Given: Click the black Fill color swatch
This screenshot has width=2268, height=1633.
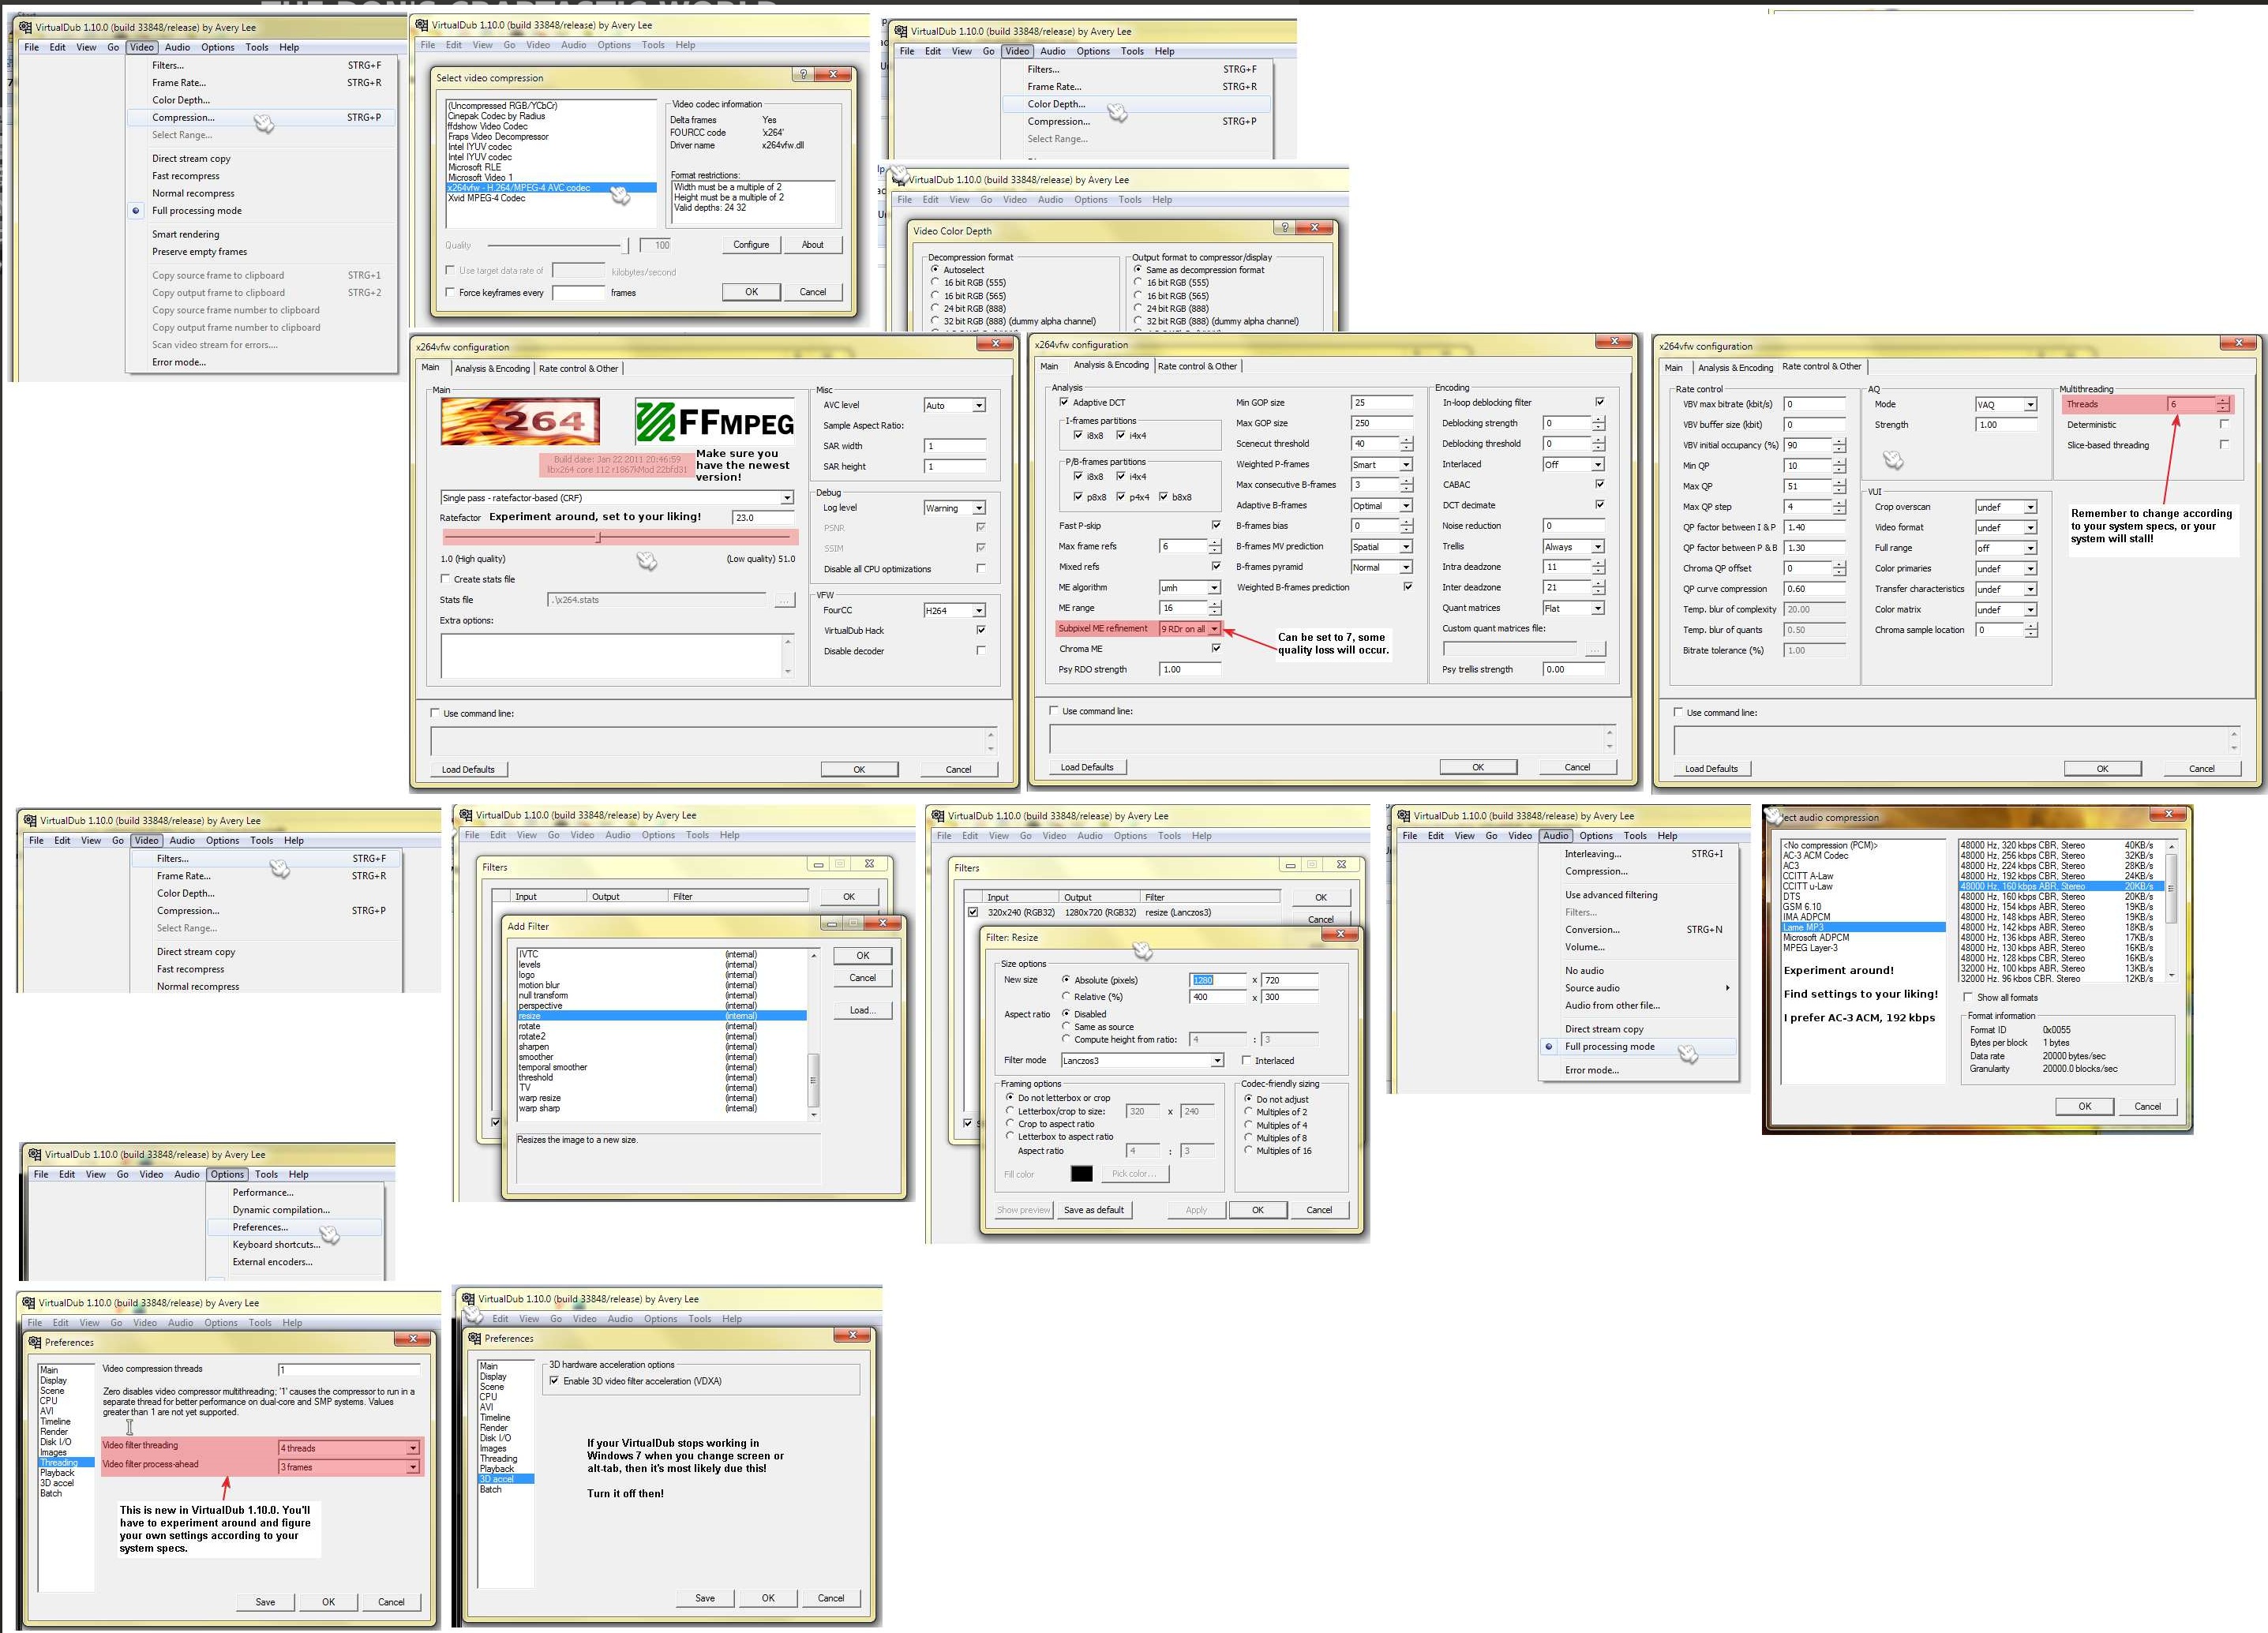Looking at the screenshot, I should tap(1081, 1174).
